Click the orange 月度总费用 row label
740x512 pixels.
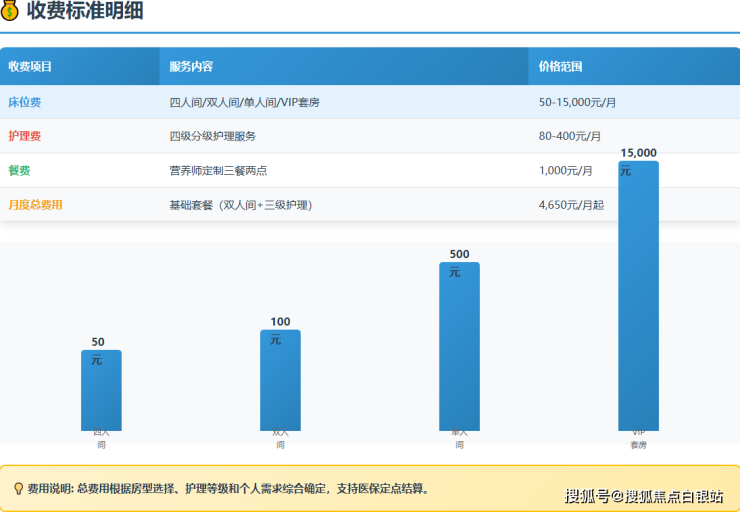[35, 205]
